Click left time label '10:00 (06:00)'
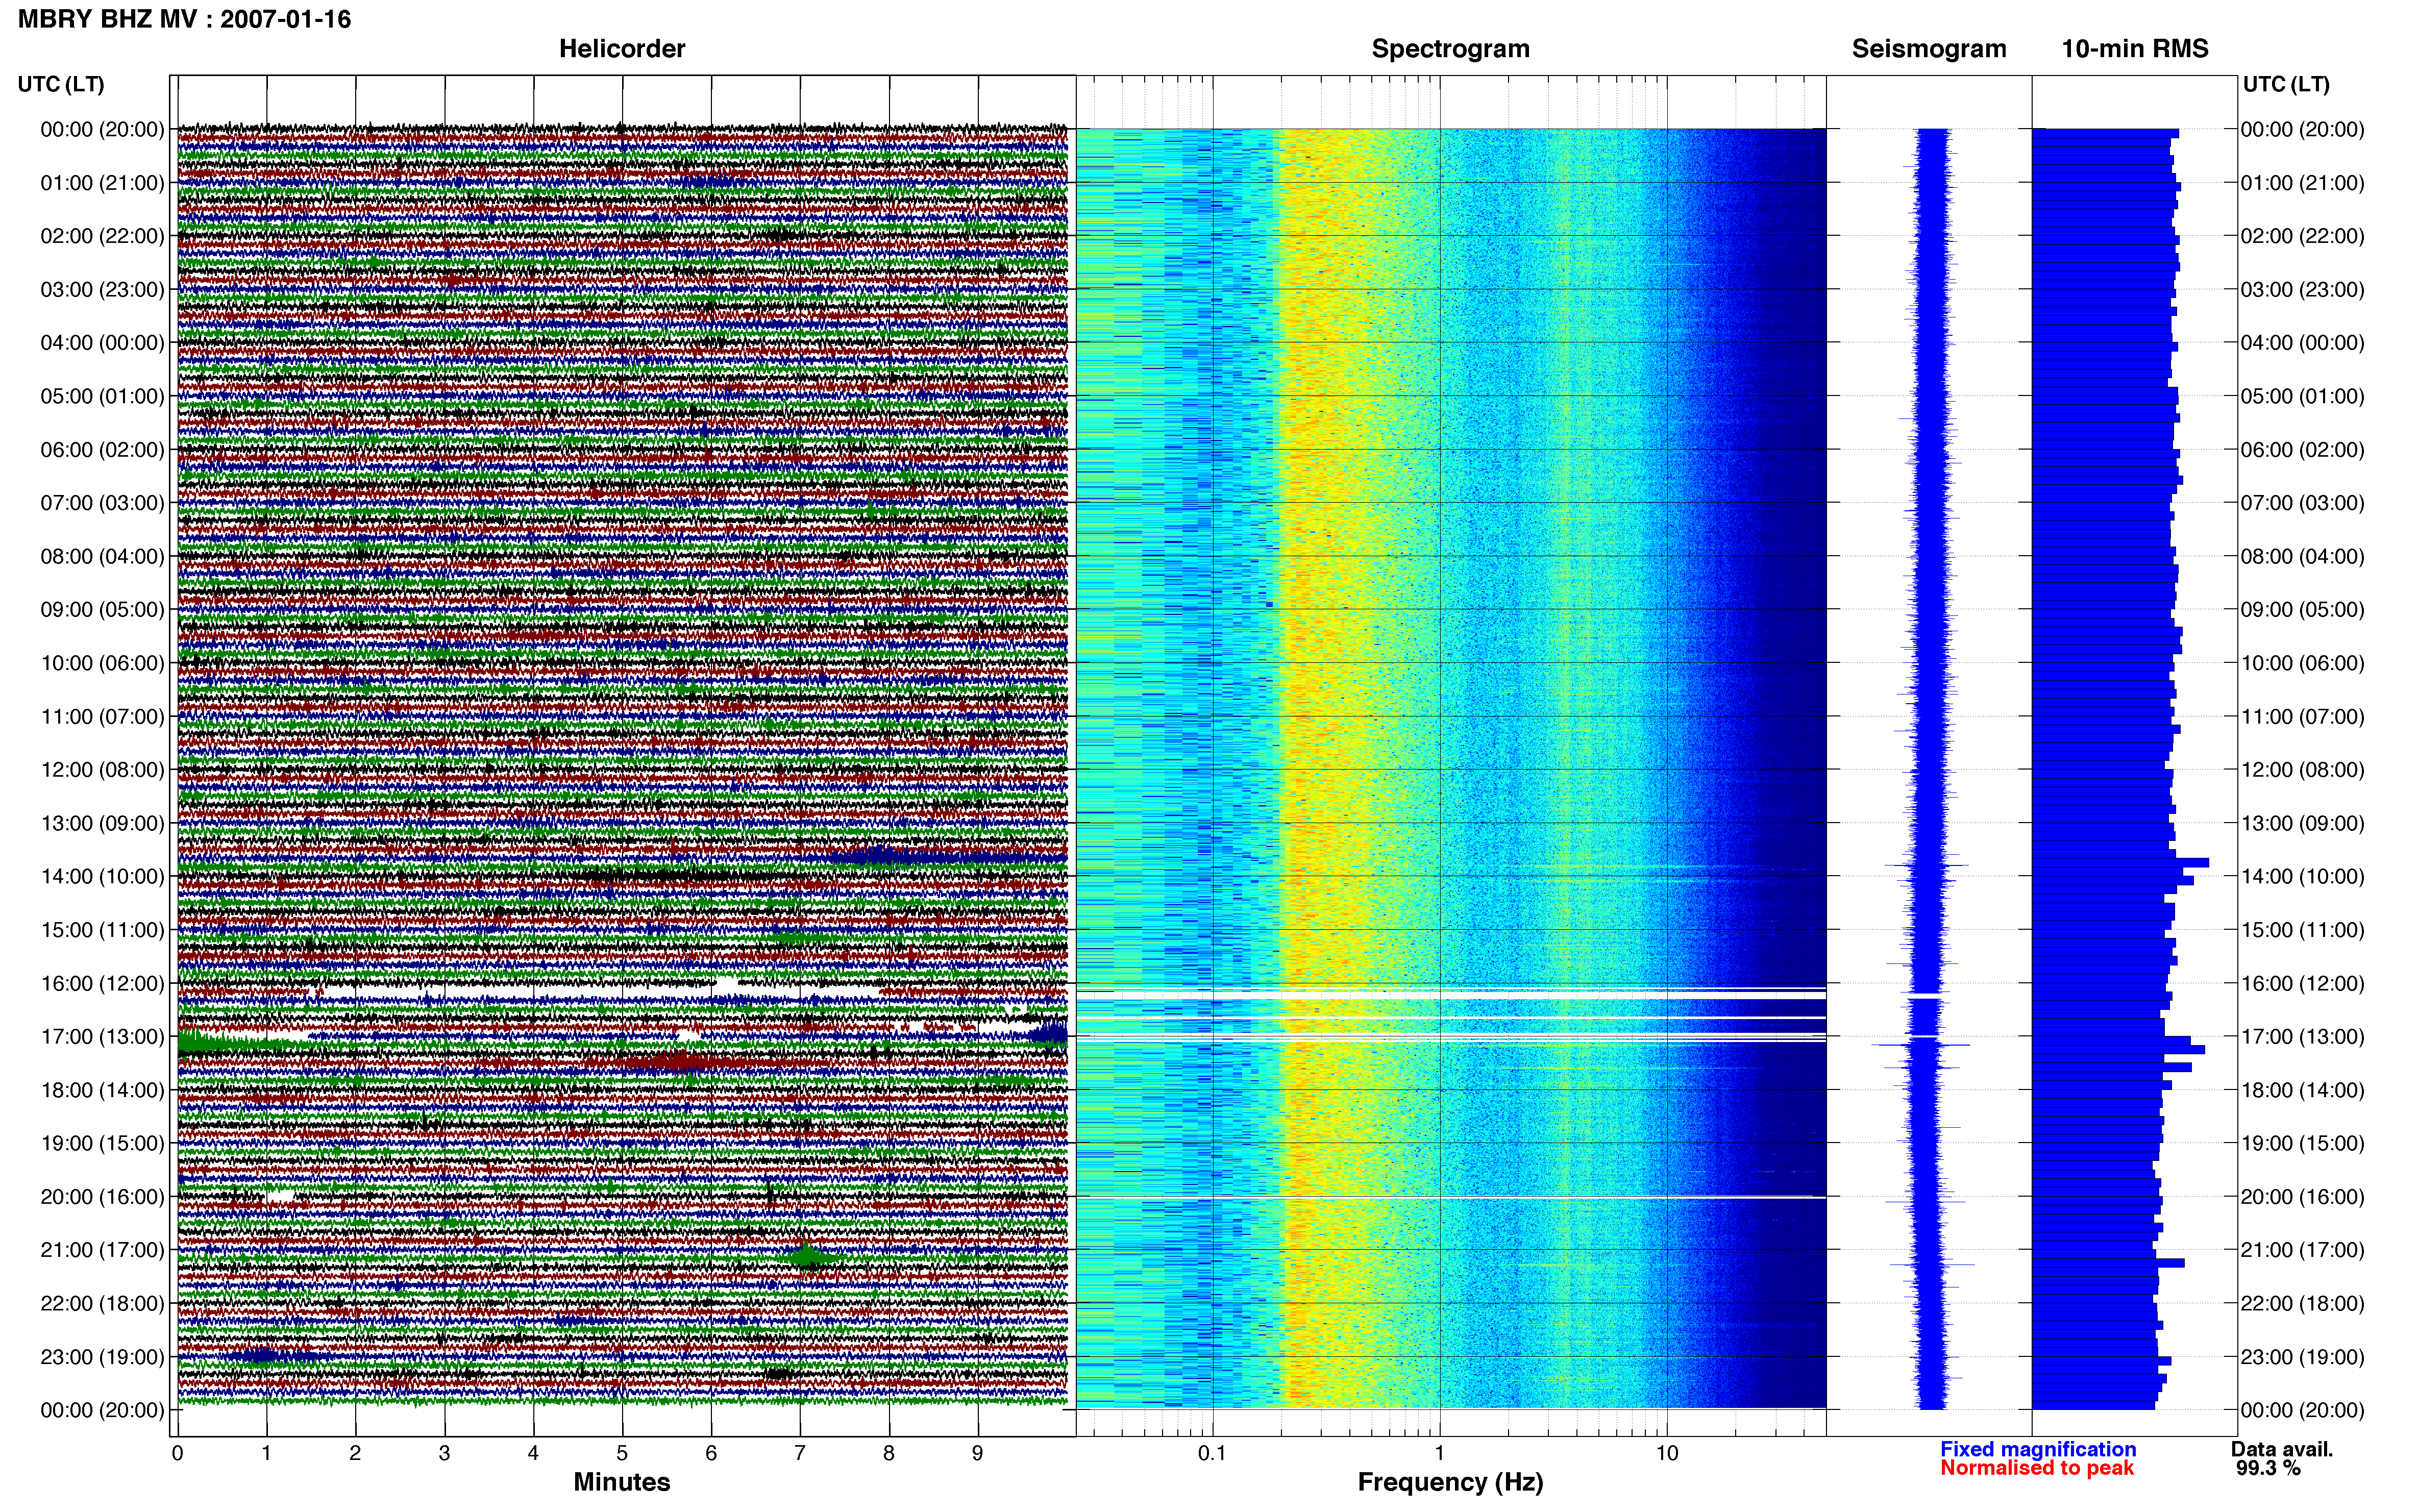 point(102,663)
